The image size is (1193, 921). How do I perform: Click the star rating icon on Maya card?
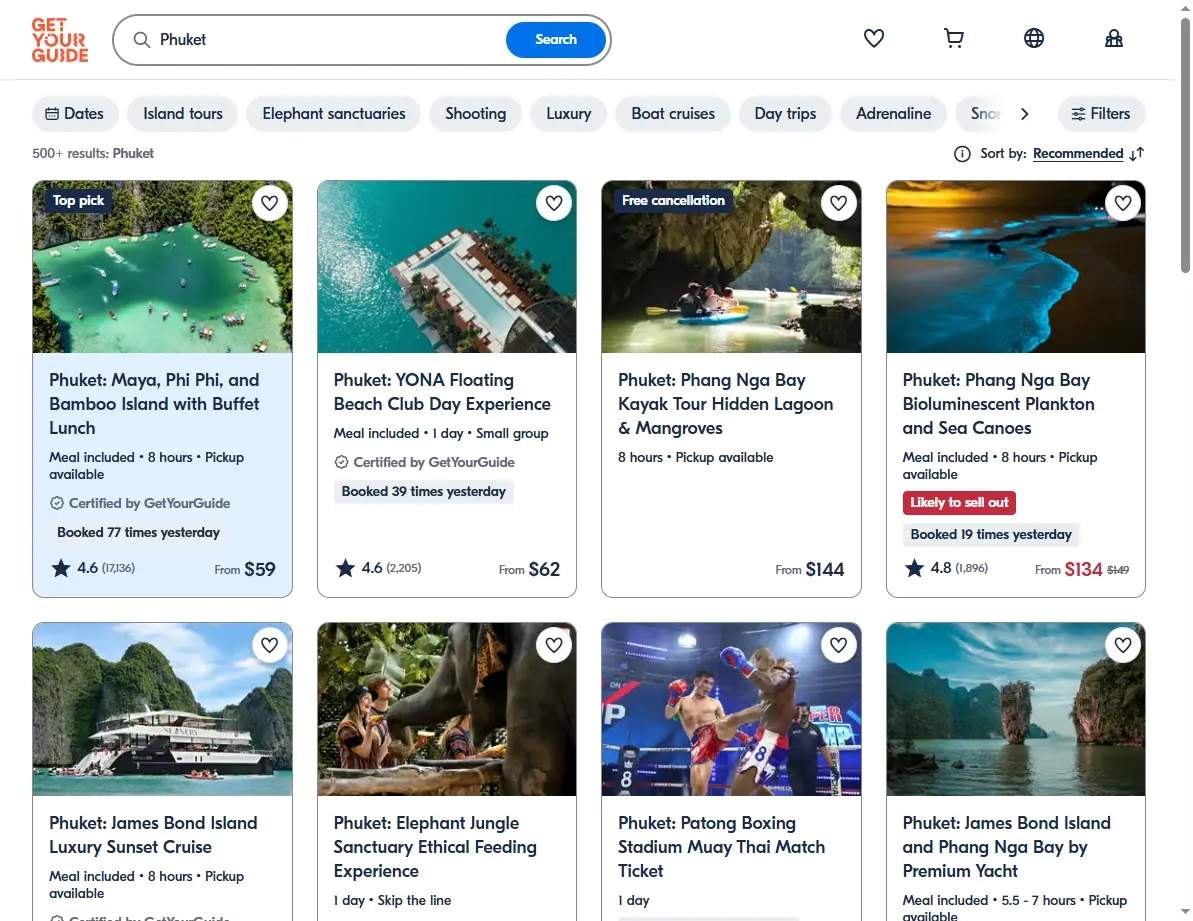pos(61,567)
